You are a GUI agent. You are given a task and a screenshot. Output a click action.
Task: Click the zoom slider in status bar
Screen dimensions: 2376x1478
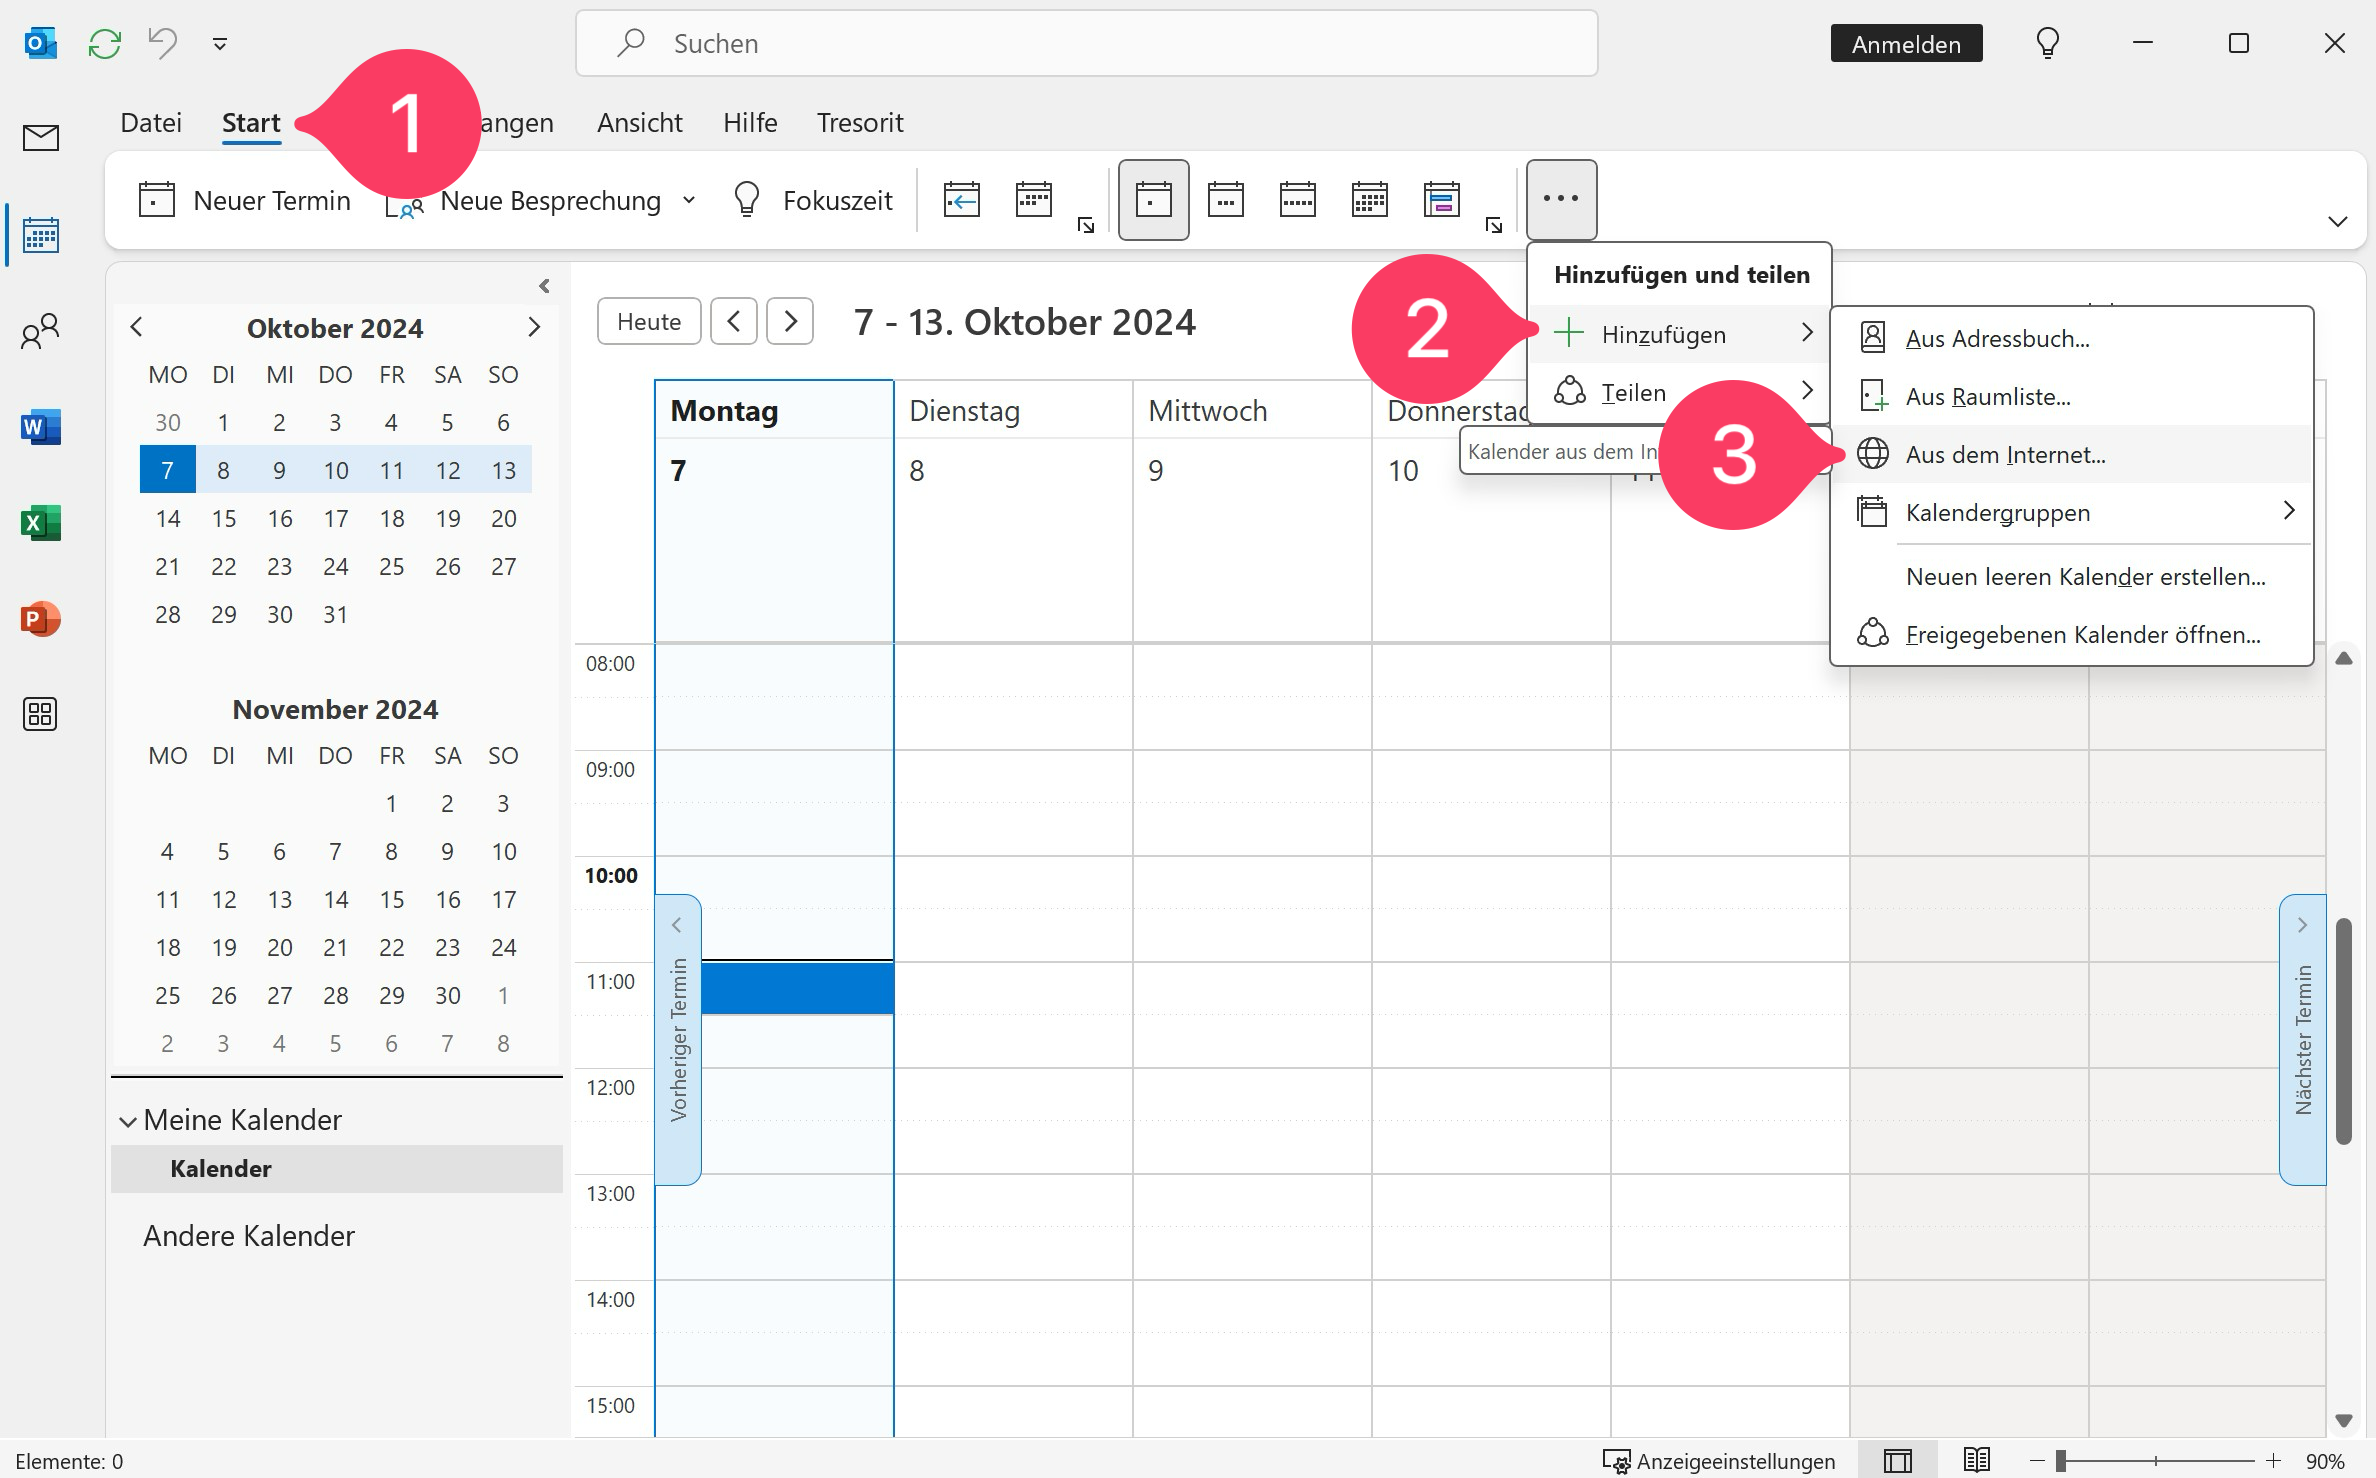(x=2061, y=1461)
